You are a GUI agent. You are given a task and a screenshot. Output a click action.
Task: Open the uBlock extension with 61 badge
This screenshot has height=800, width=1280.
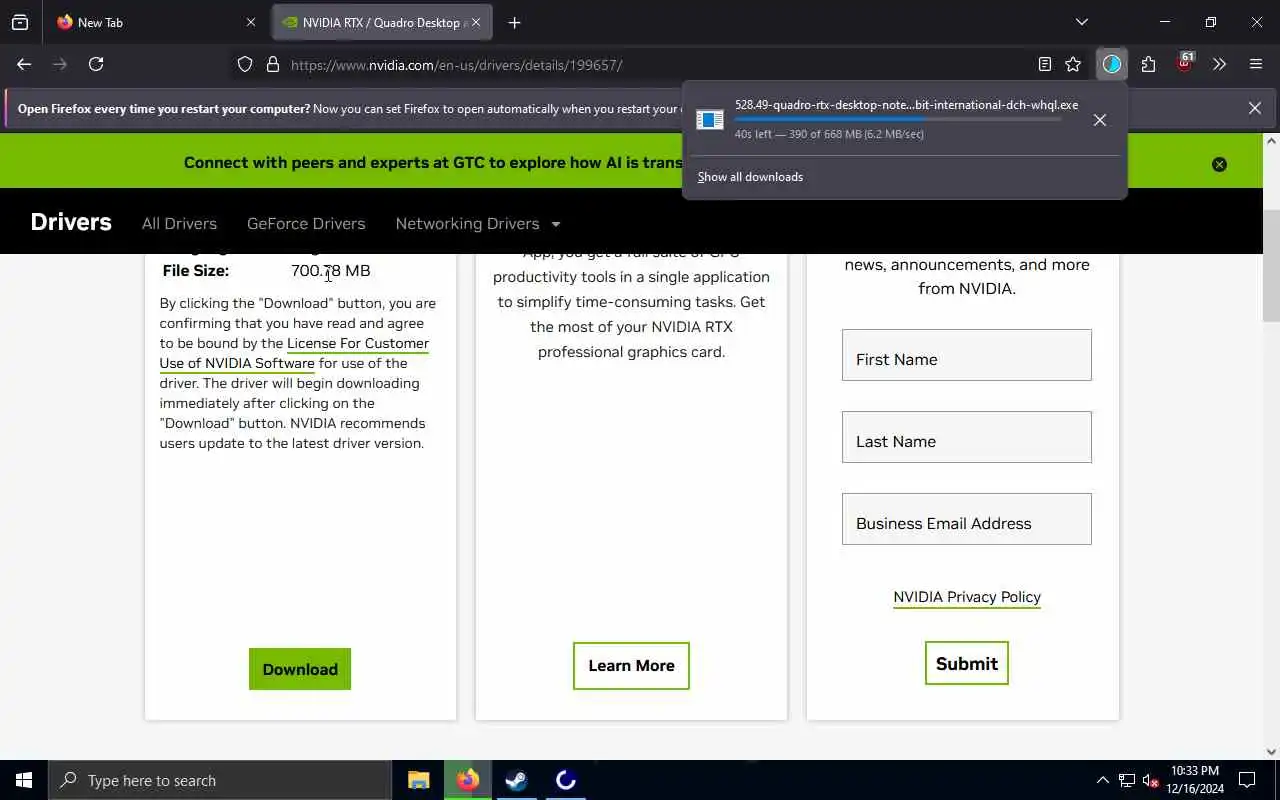(1185, 63)
